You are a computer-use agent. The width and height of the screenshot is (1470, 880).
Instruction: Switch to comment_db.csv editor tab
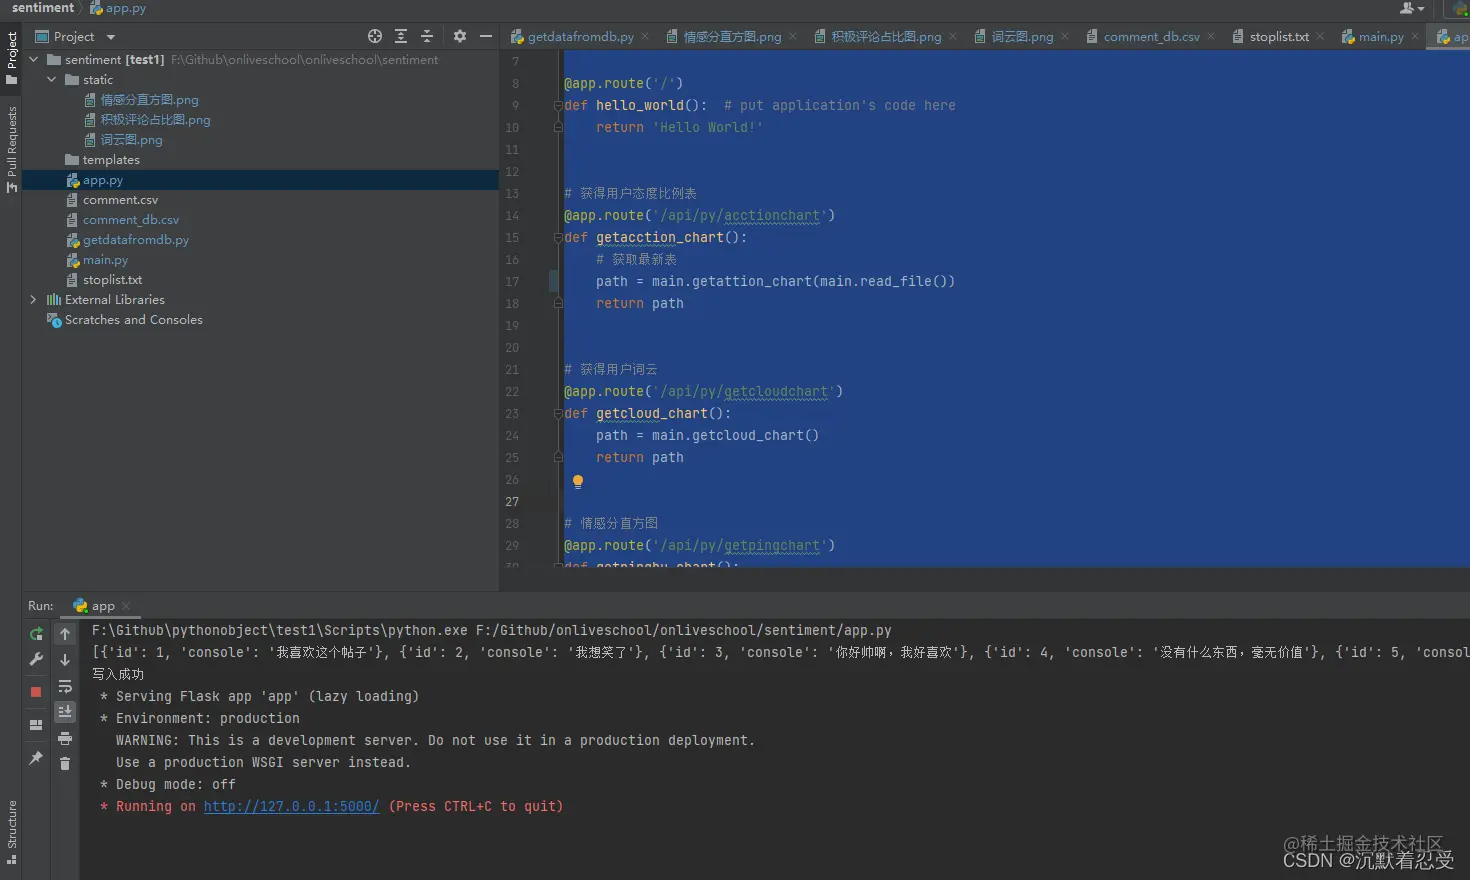tap(1151, 37)
